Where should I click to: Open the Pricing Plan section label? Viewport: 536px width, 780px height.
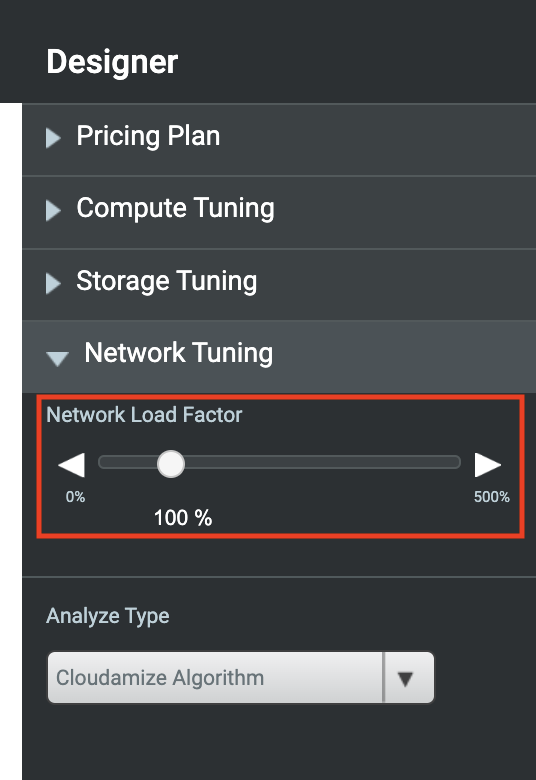click(x=148, y=136)
